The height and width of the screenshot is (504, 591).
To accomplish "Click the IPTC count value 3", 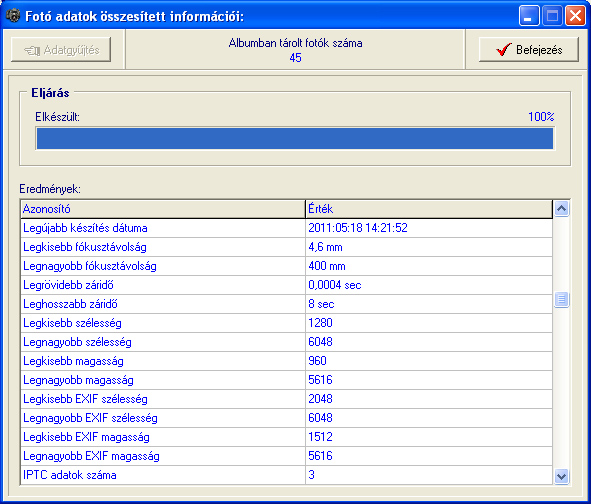I will [311, 475].
